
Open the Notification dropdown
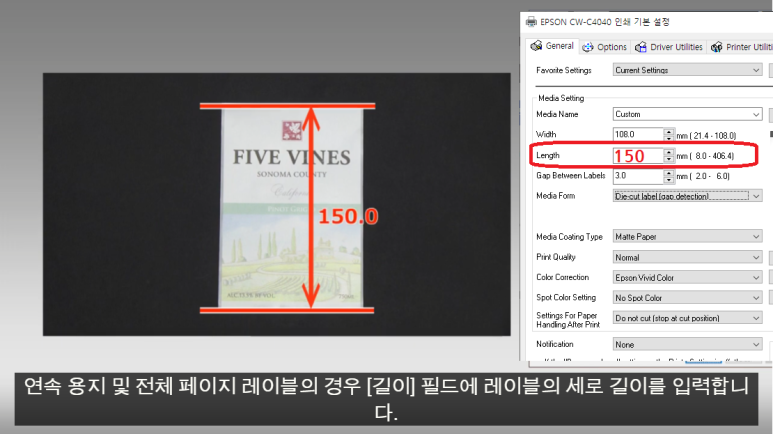point(688,344)
